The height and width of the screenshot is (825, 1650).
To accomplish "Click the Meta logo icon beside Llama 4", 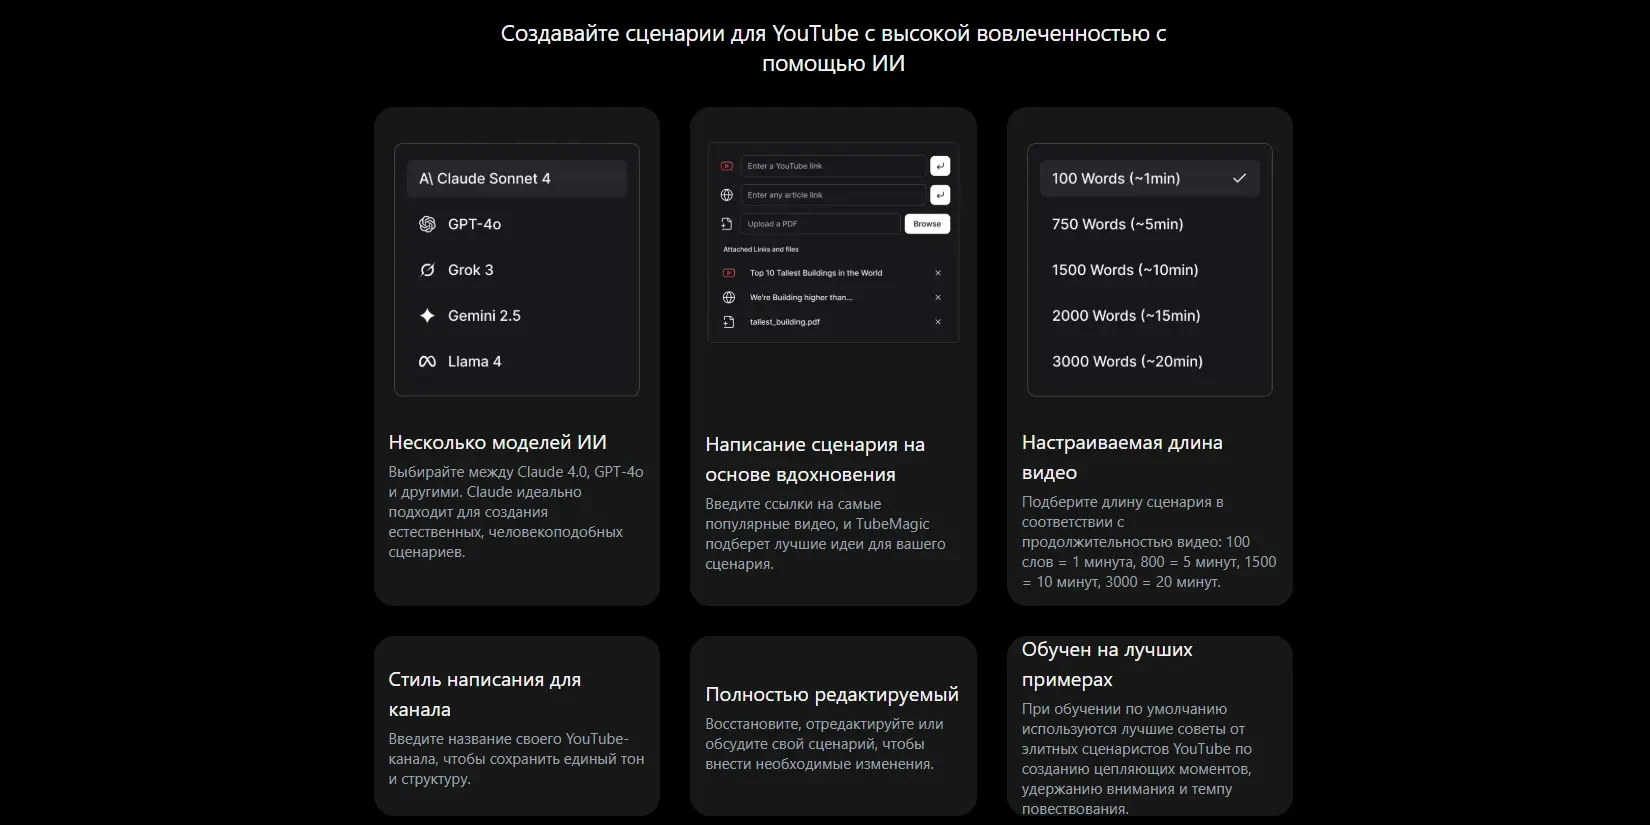I will click(427, 361).
